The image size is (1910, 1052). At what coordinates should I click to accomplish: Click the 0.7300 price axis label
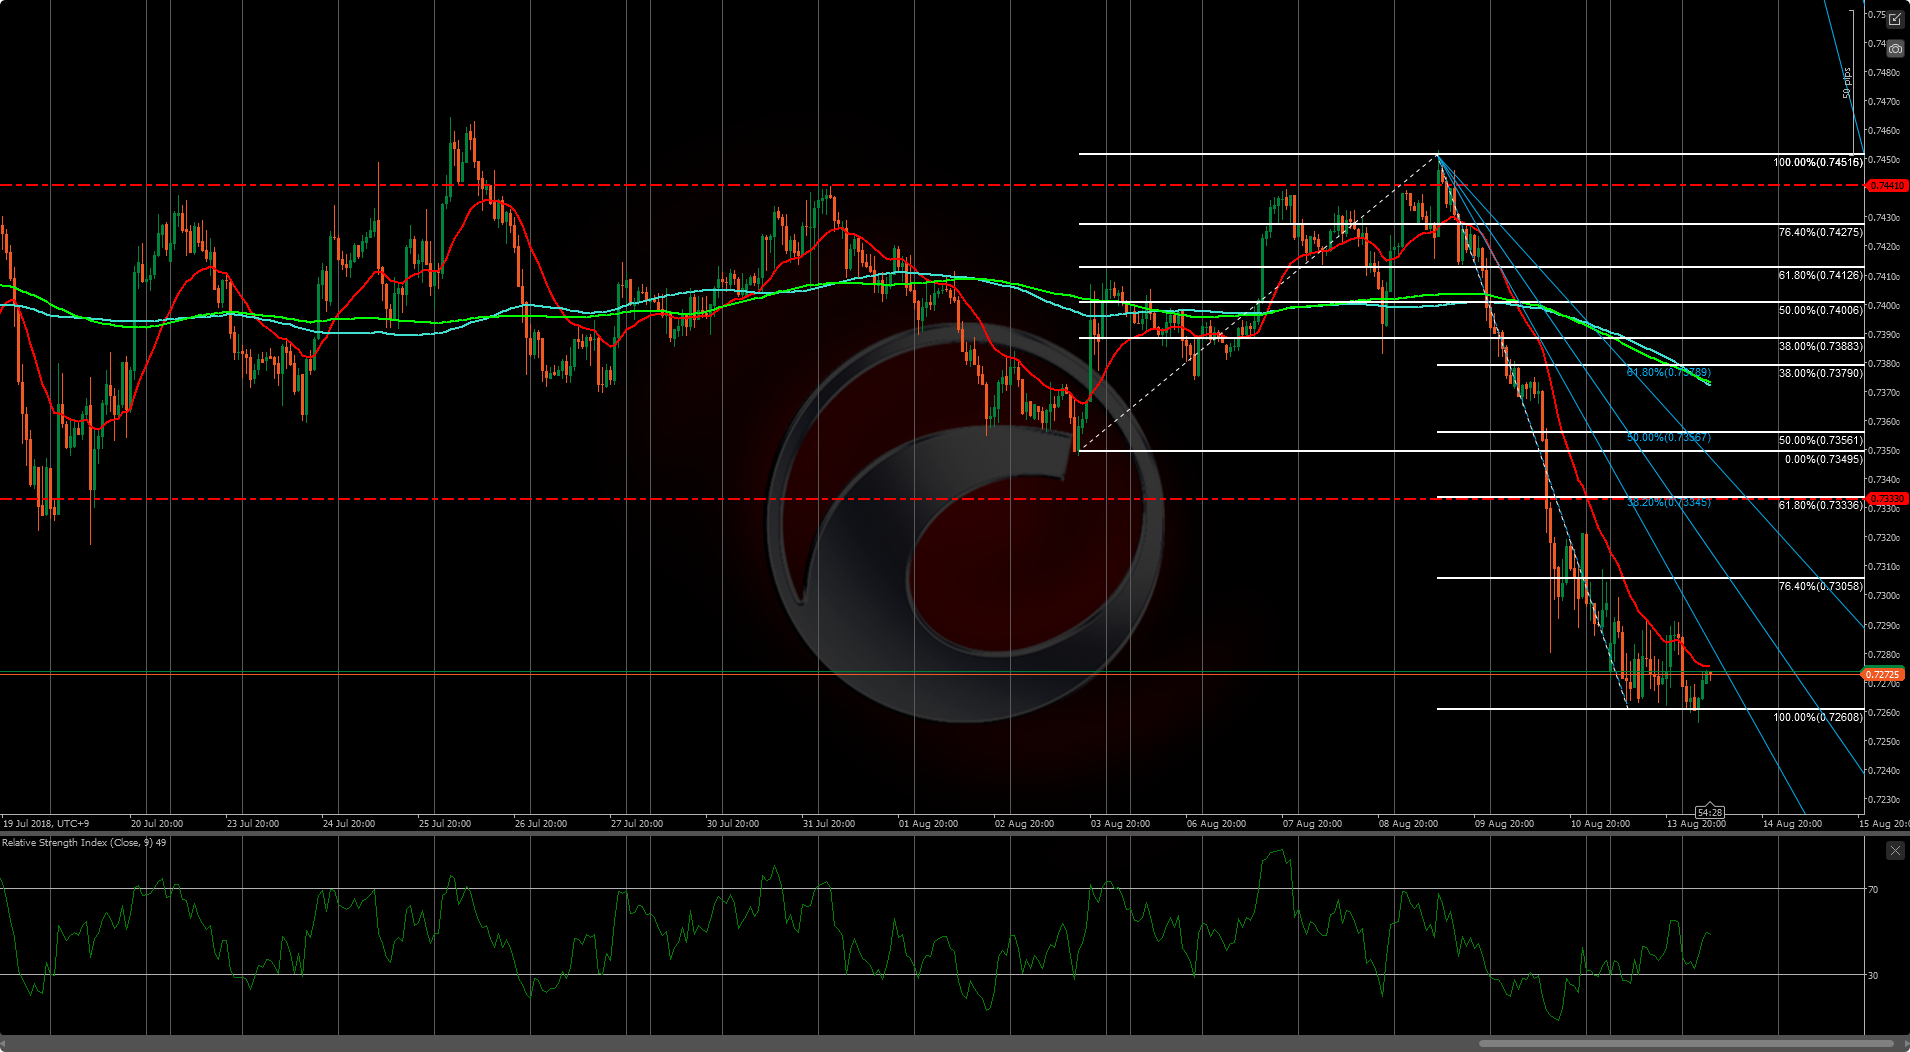pos(1884,596)
